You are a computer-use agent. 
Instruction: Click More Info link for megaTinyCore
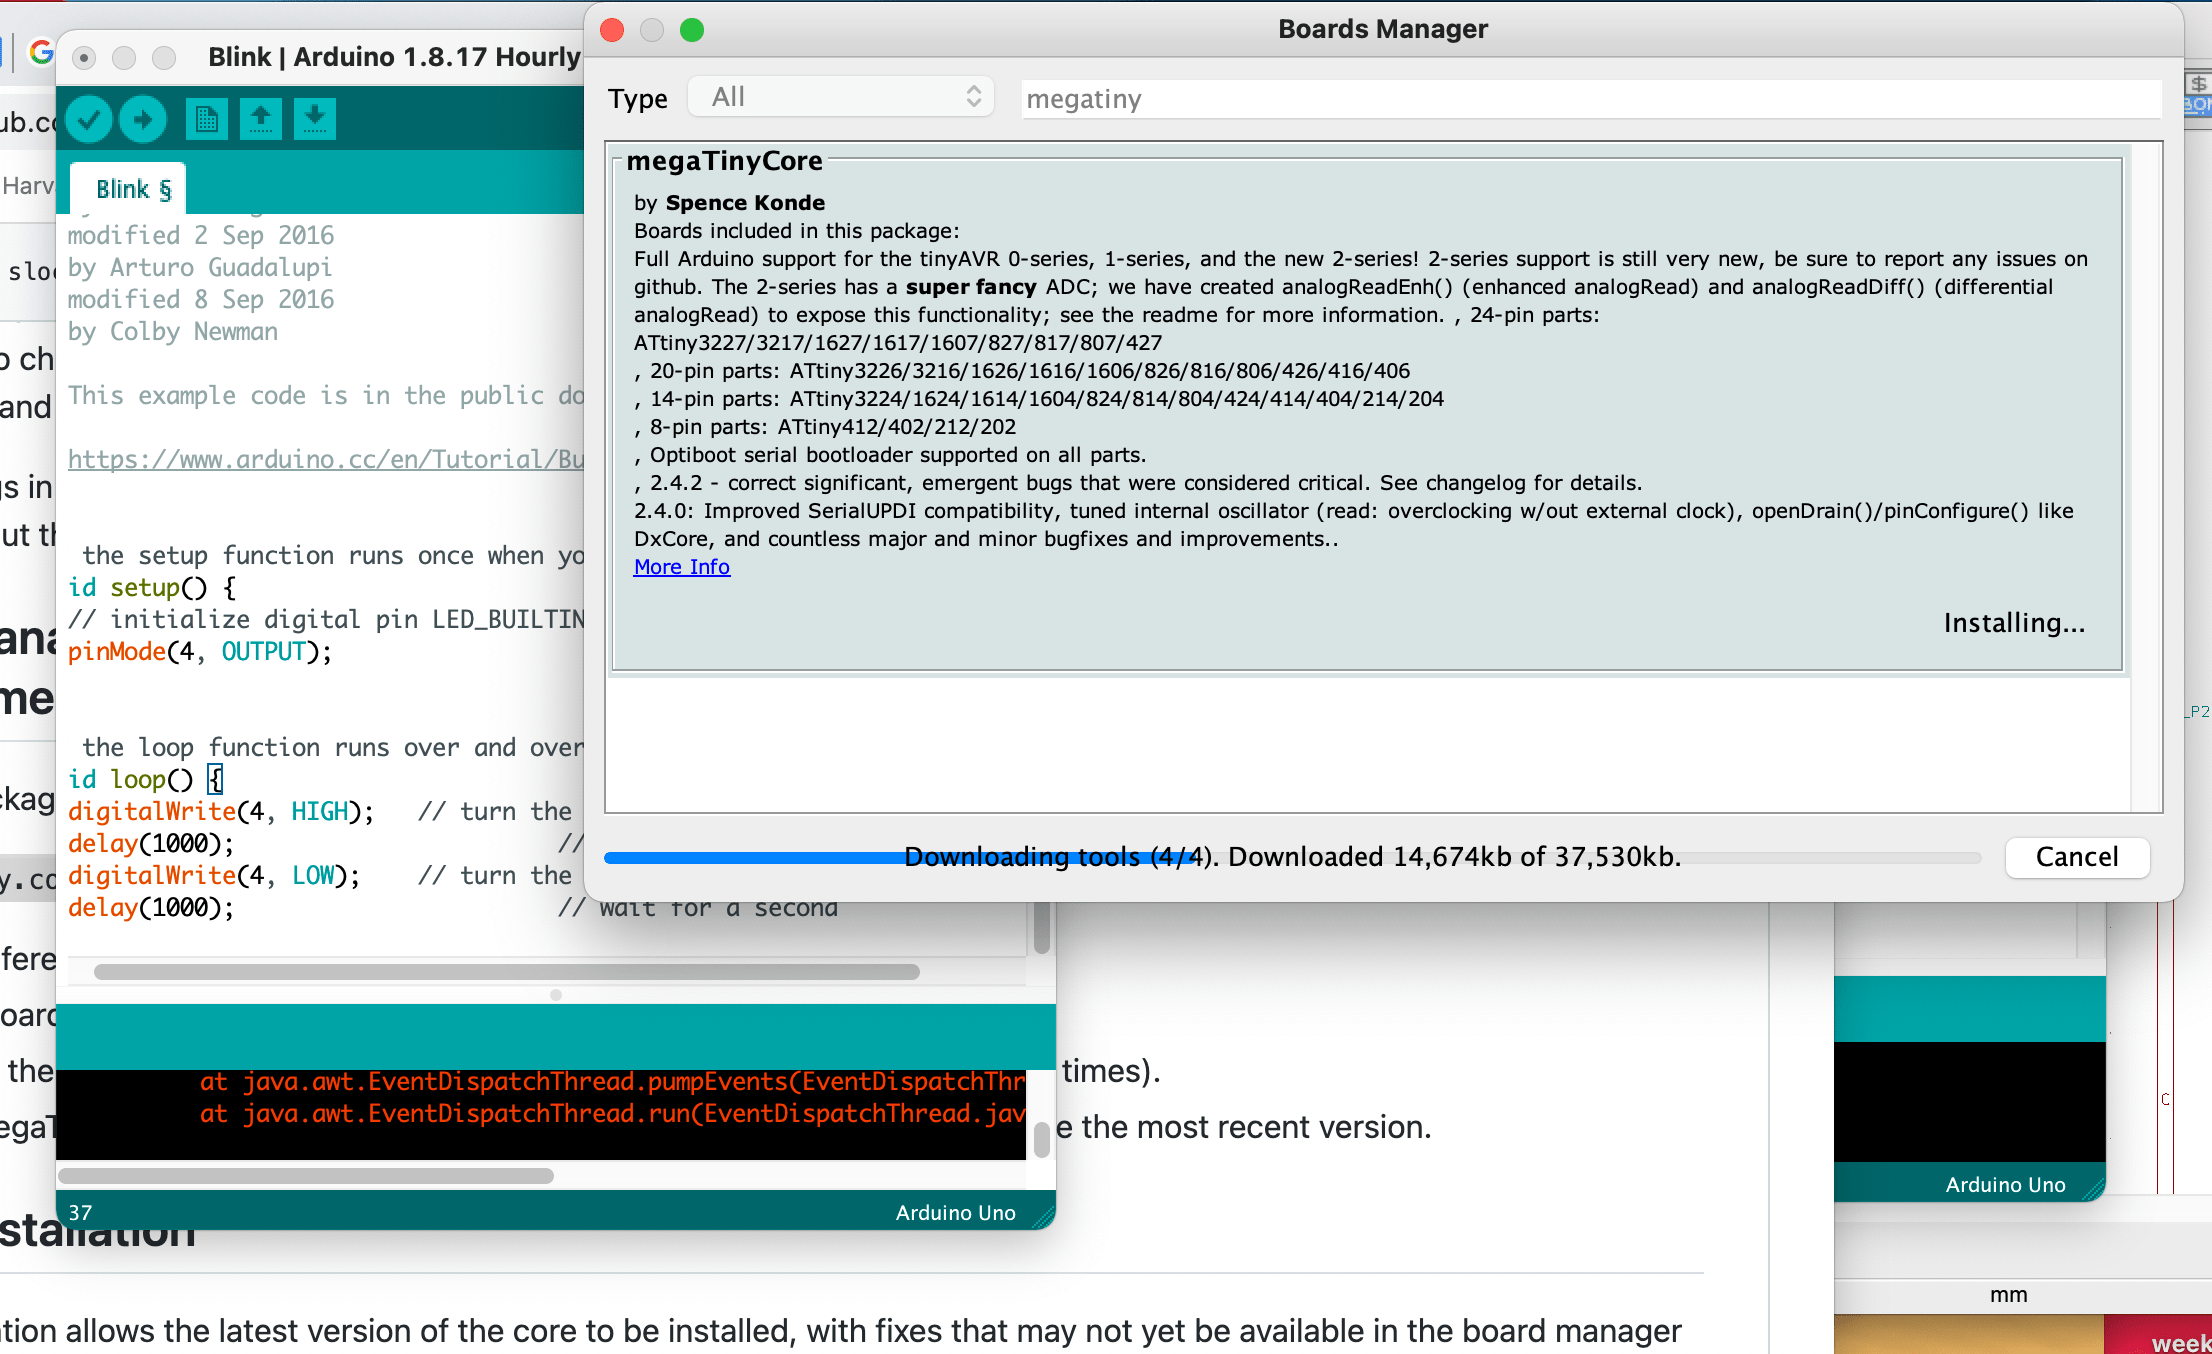point(679,566)
